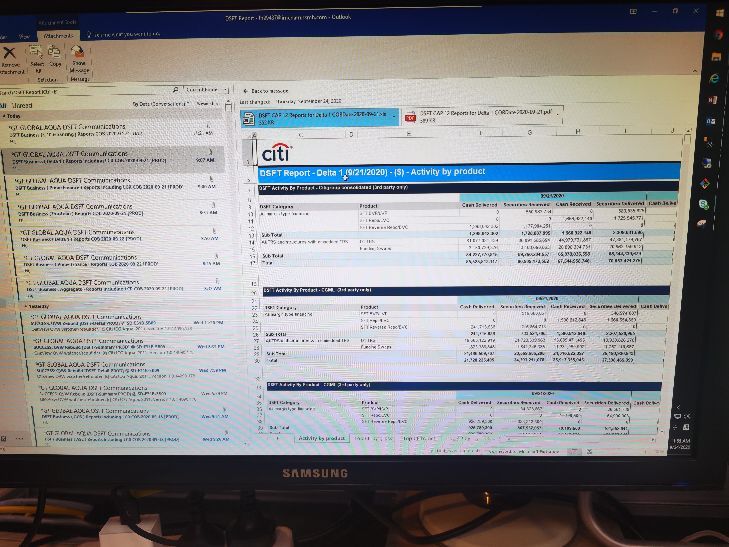Open the Current Folder search scope dropdown
Image resolution: width=729 pixels, height=547 pixels.
207,89
